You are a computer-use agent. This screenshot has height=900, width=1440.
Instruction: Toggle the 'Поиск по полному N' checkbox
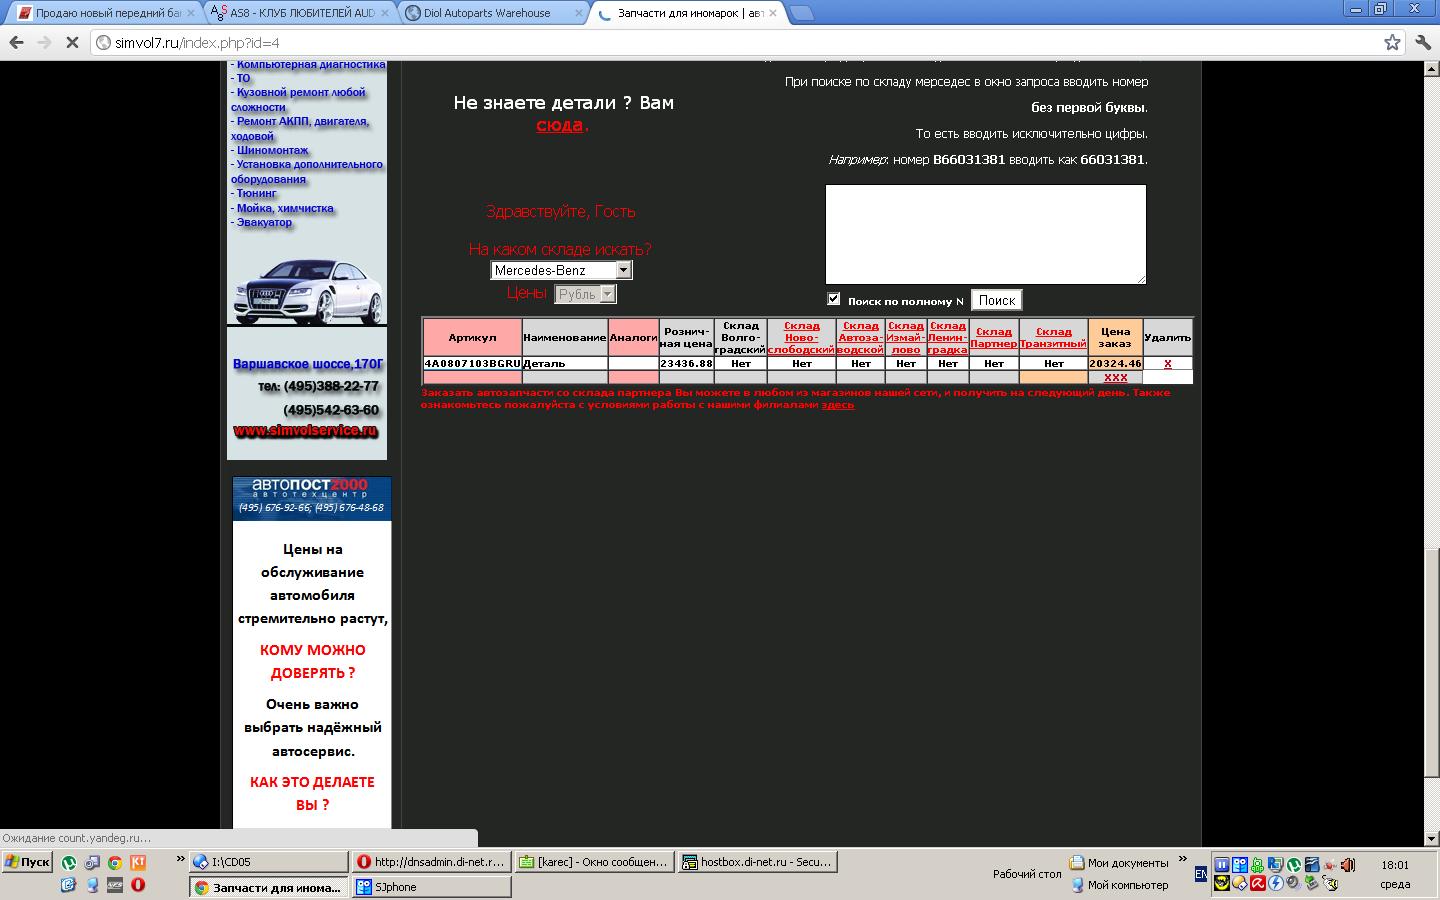833,299
